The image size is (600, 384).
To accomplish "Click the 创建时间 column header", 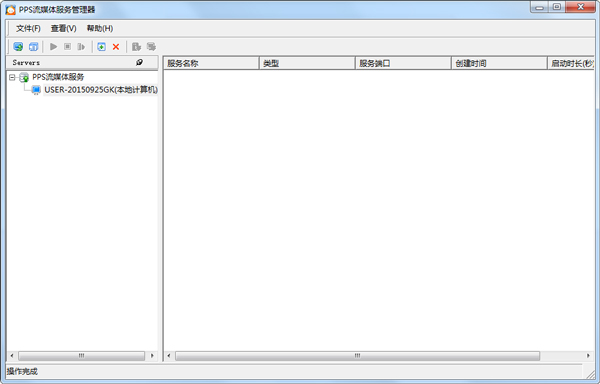I will click(x=499, y=63).
